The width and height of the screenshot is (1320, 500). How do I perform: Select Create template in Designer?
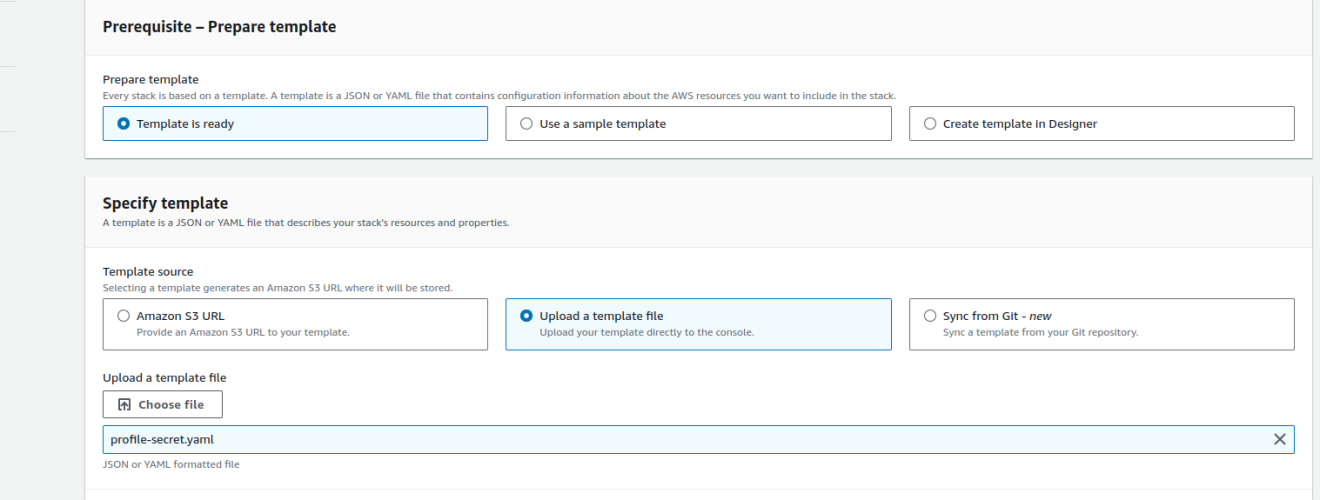(1101, 124)
